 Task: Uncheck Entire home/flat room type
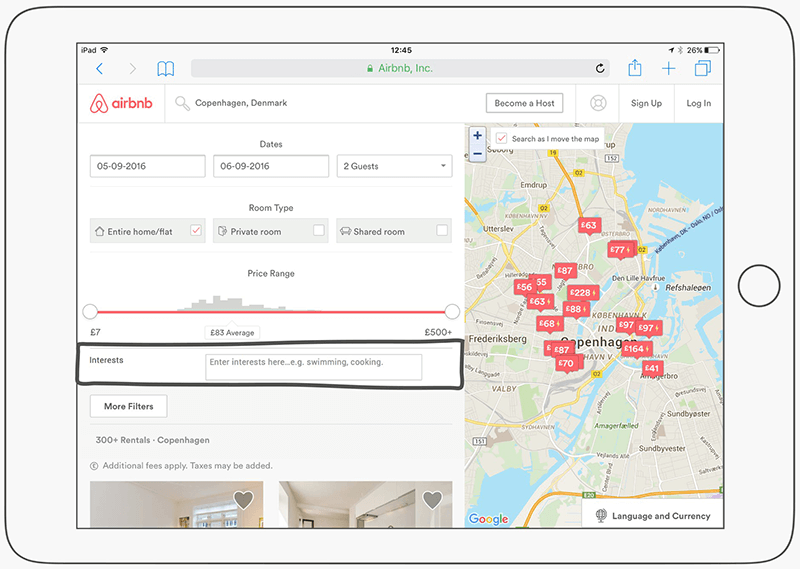click(196, 231)
